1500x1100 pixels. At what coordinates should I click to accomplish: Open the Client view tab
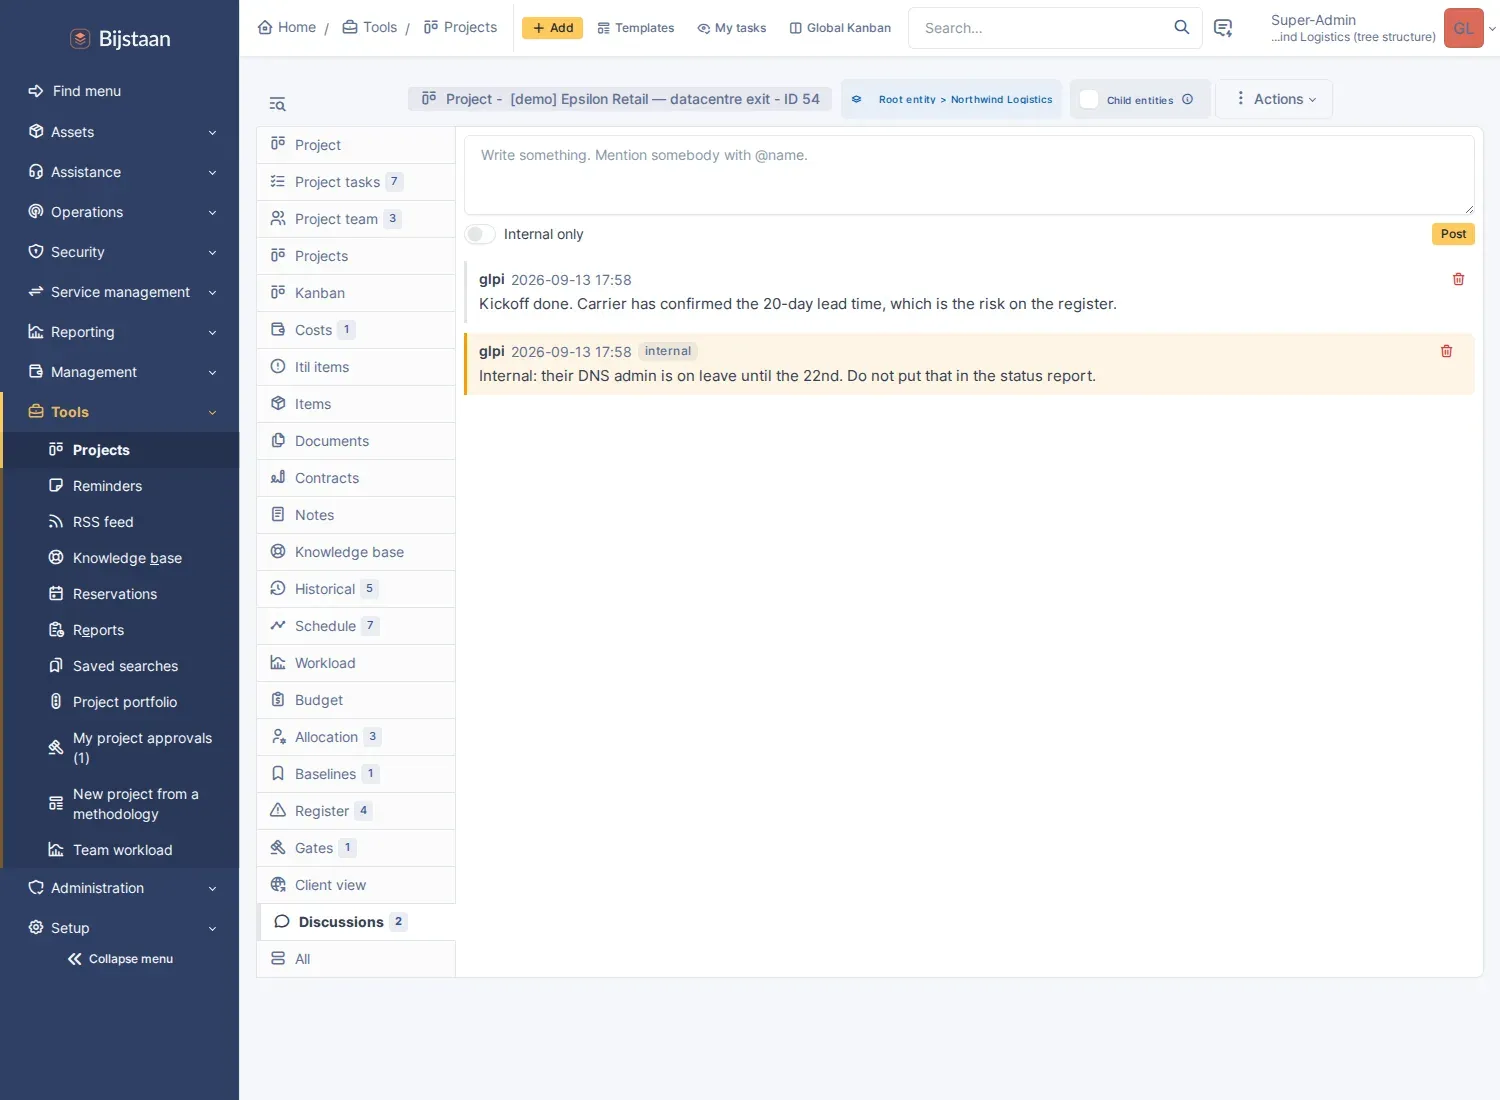pos(356,885)
